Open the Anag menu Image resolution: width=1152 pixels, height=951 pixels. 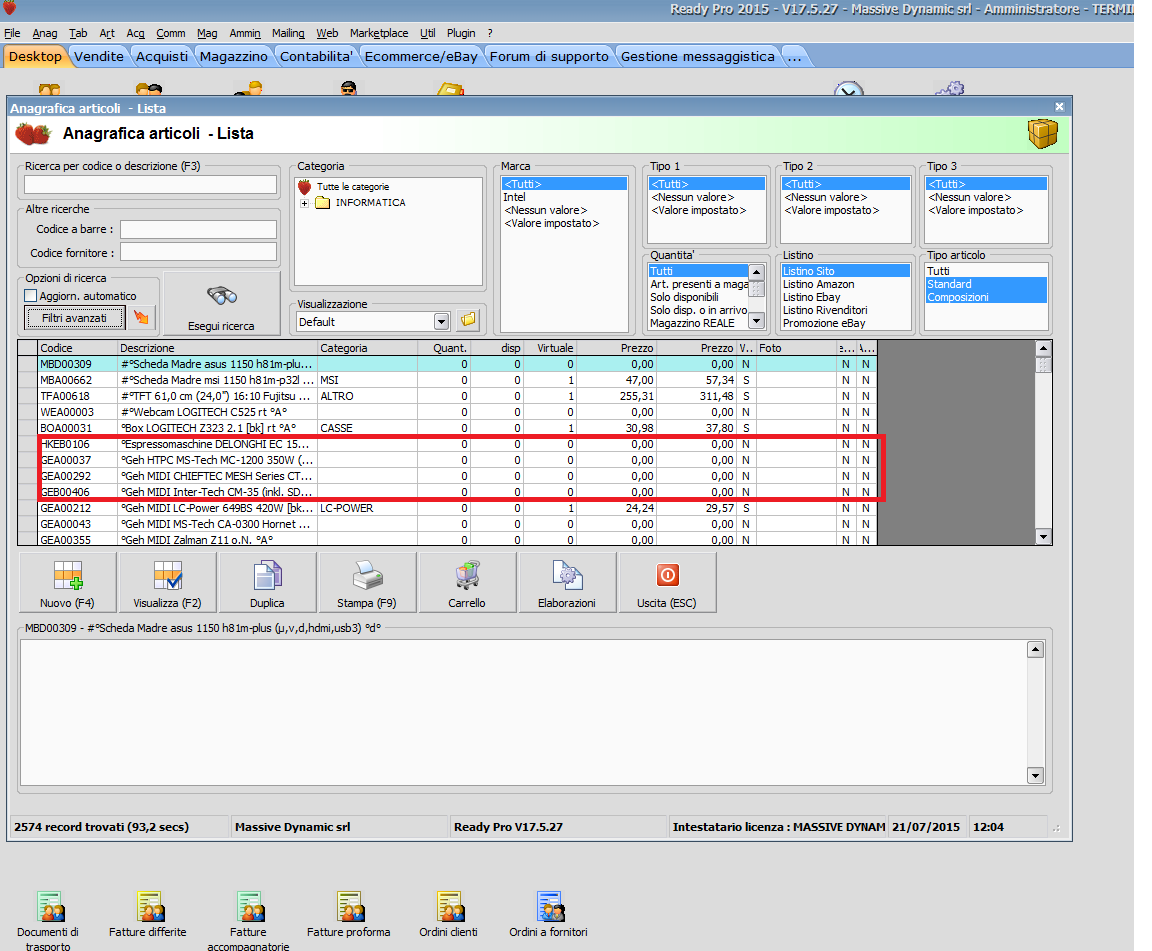point(45,33)
